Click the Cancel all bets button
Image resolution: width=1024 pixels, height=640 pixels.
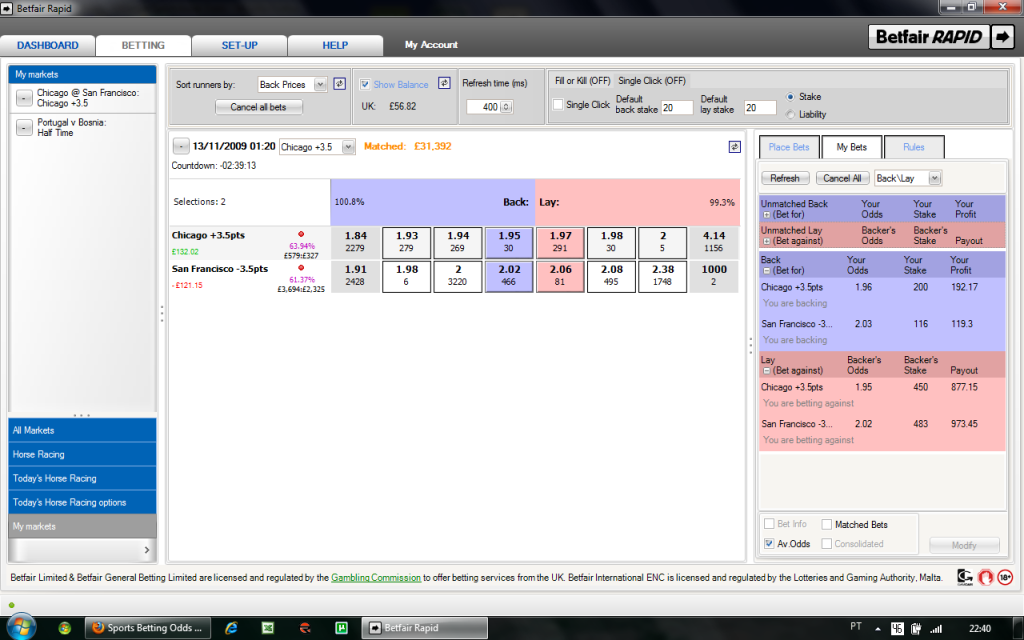click(x=259, y=107)
